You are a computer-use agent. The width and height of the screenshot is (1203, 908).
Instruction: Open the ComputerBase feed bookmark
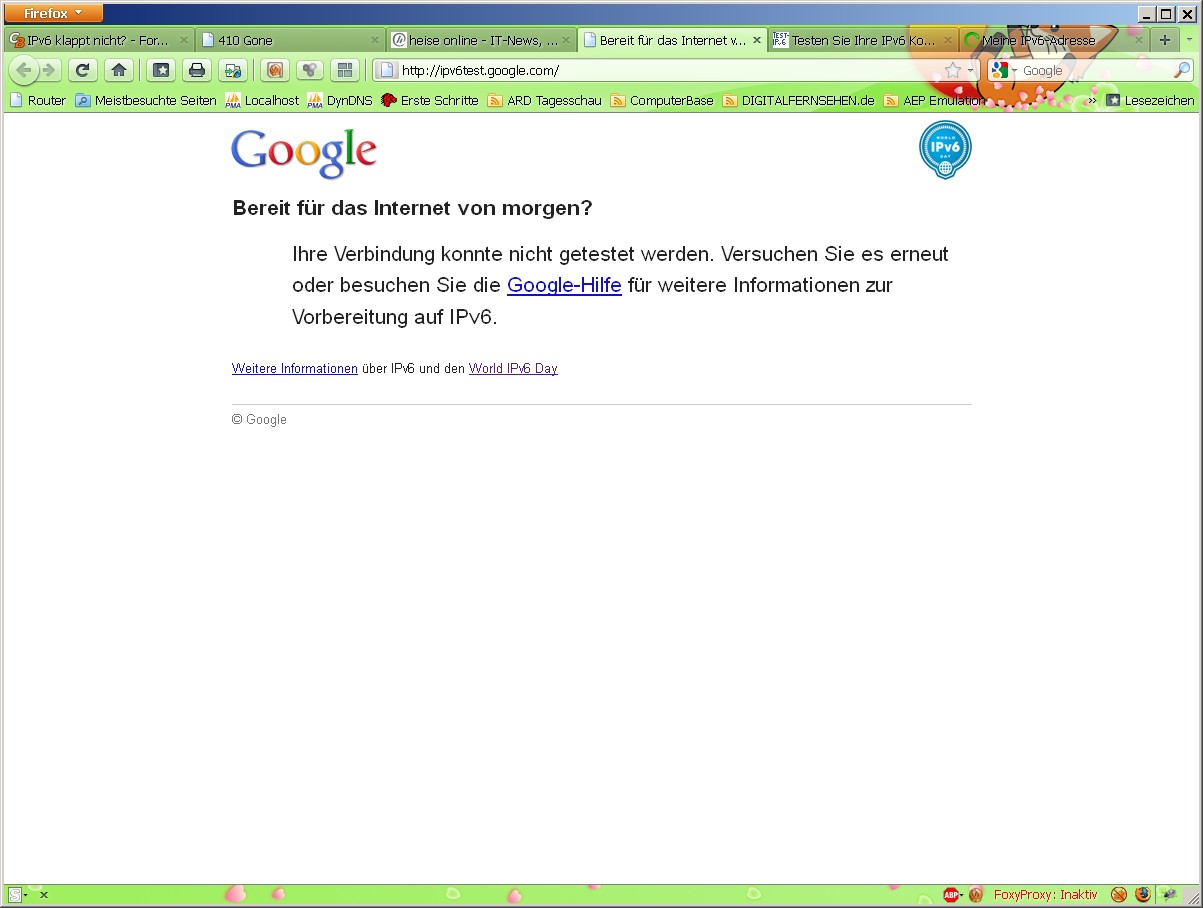(x=662, y=100)
